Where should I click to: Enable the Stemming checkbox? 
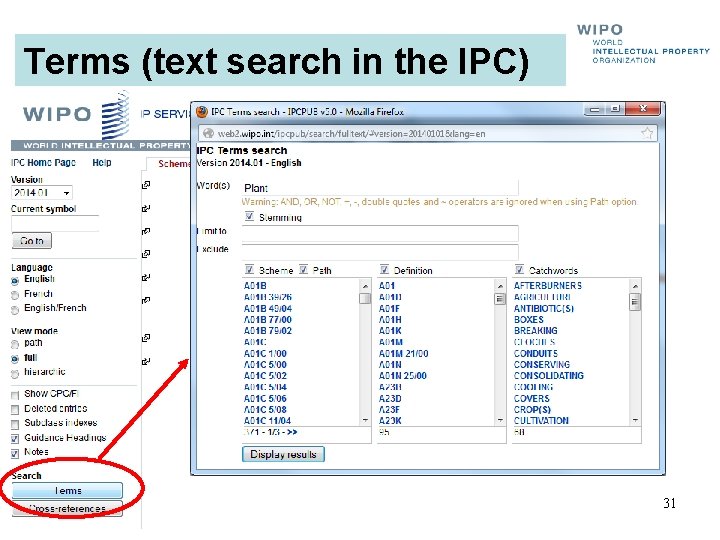click(x=249, y=216)
